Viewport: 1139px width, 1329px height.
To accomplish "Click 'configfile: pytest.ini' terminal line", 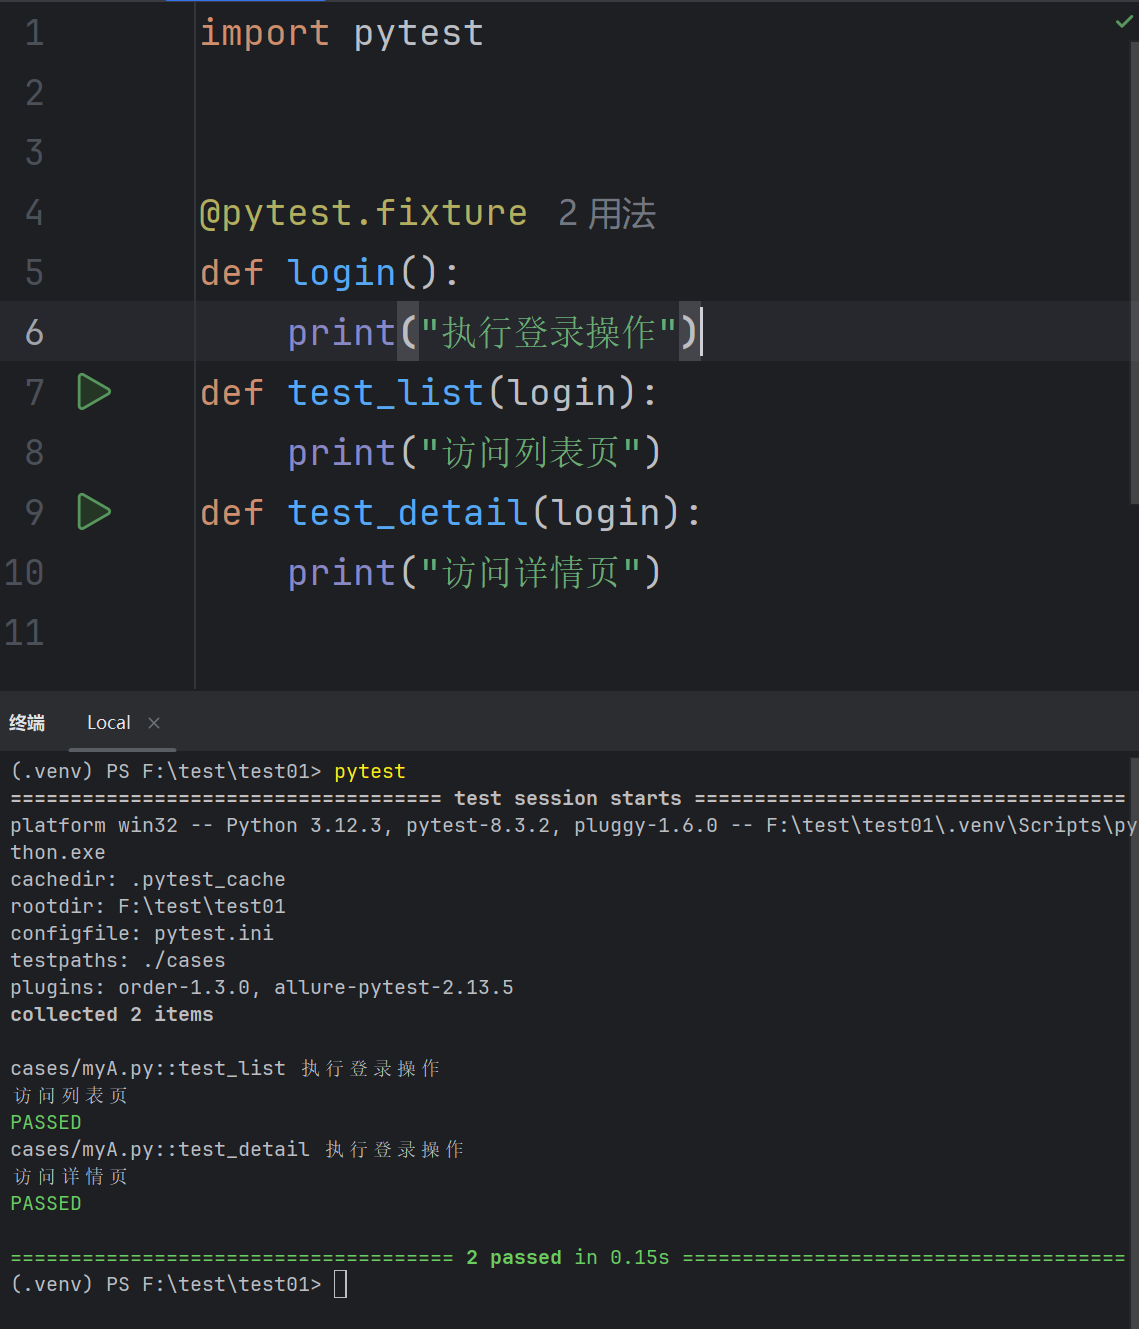I will click(x=142, y=933).
